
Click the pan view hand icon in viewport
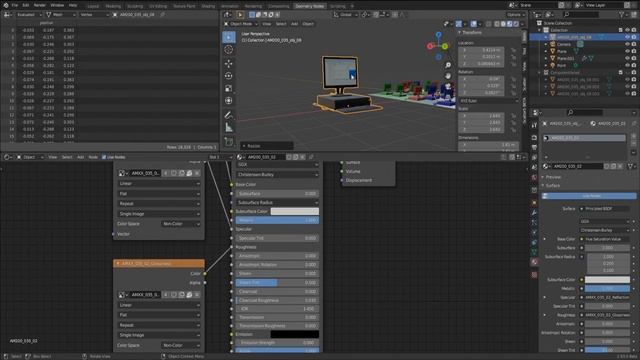(x=448, y=76)
